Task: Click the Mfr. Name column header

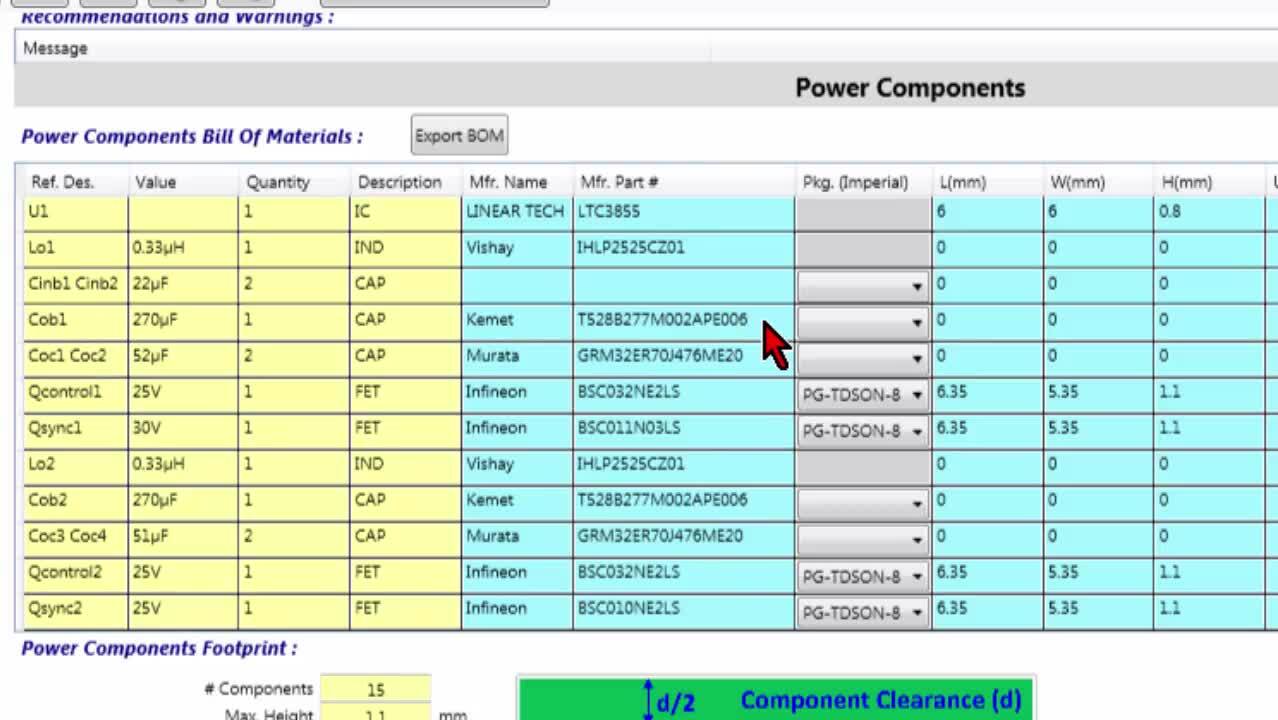Action: tap(516, 182)
